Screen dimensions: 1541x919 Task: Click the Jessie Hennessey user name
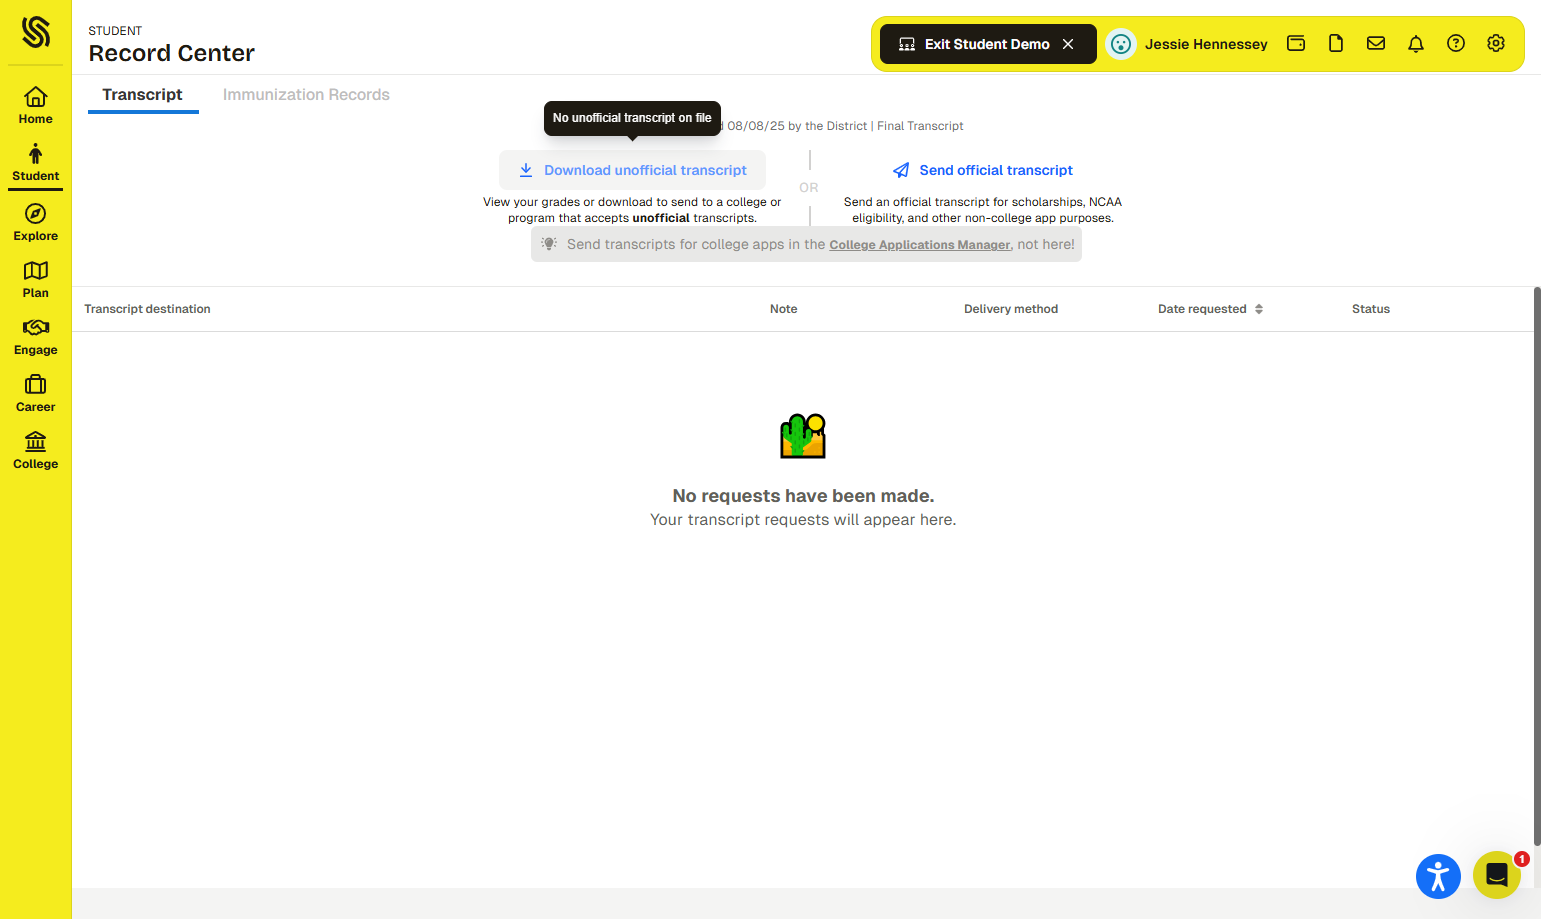(1206, 44)
